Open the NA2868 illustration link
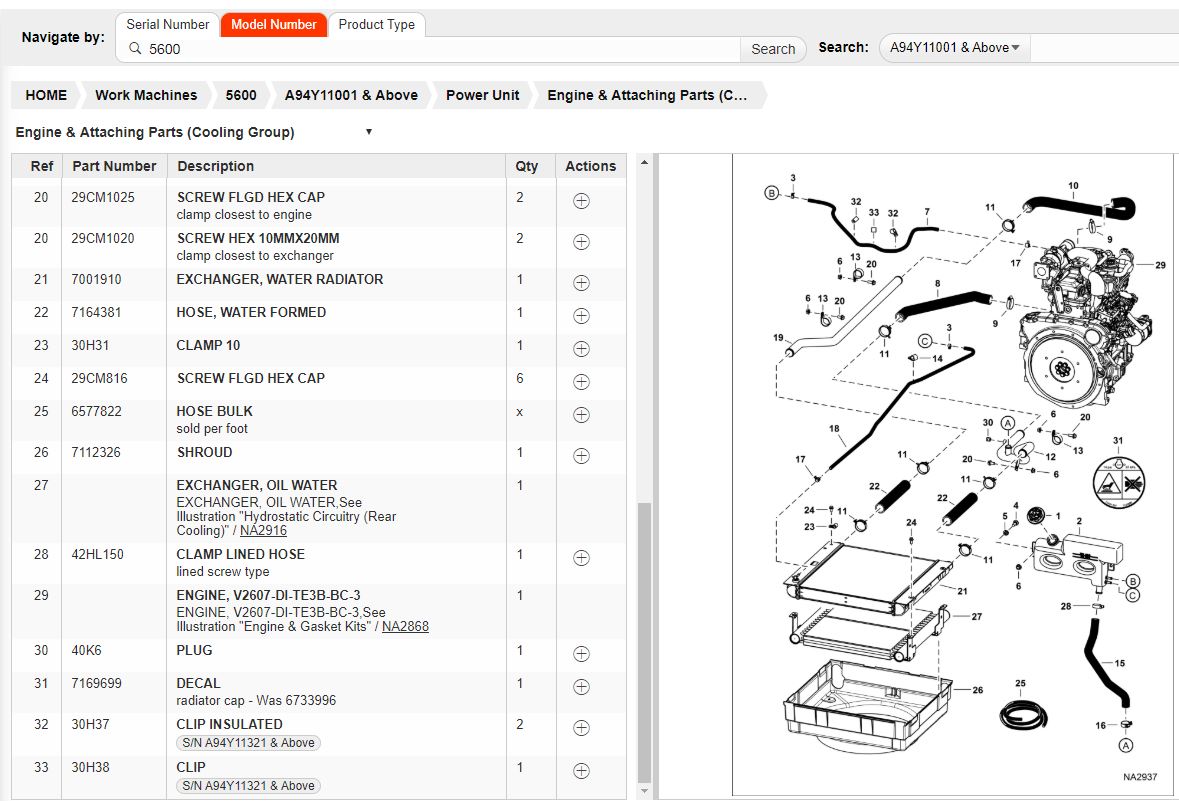 (405, 627)
